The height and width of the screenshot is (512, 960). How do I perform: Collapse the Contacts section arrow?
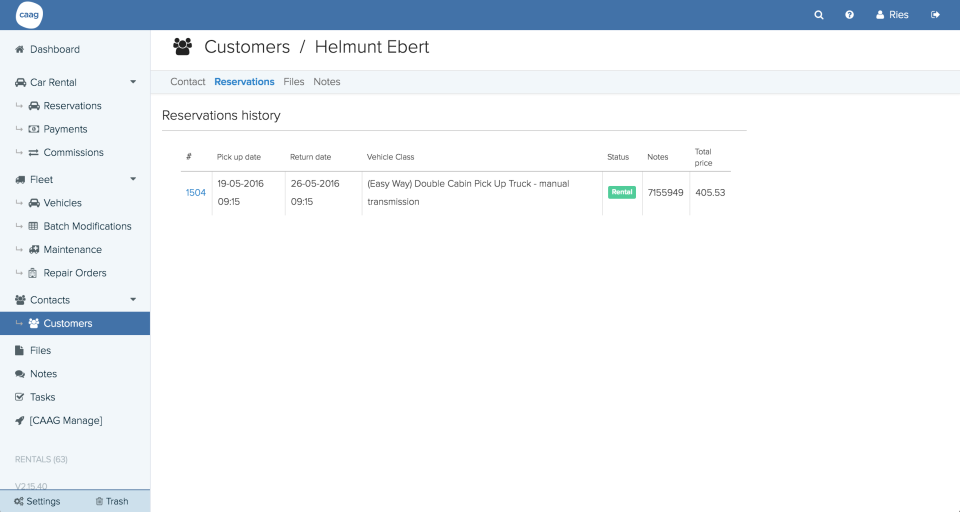click(x=133, y=300)
